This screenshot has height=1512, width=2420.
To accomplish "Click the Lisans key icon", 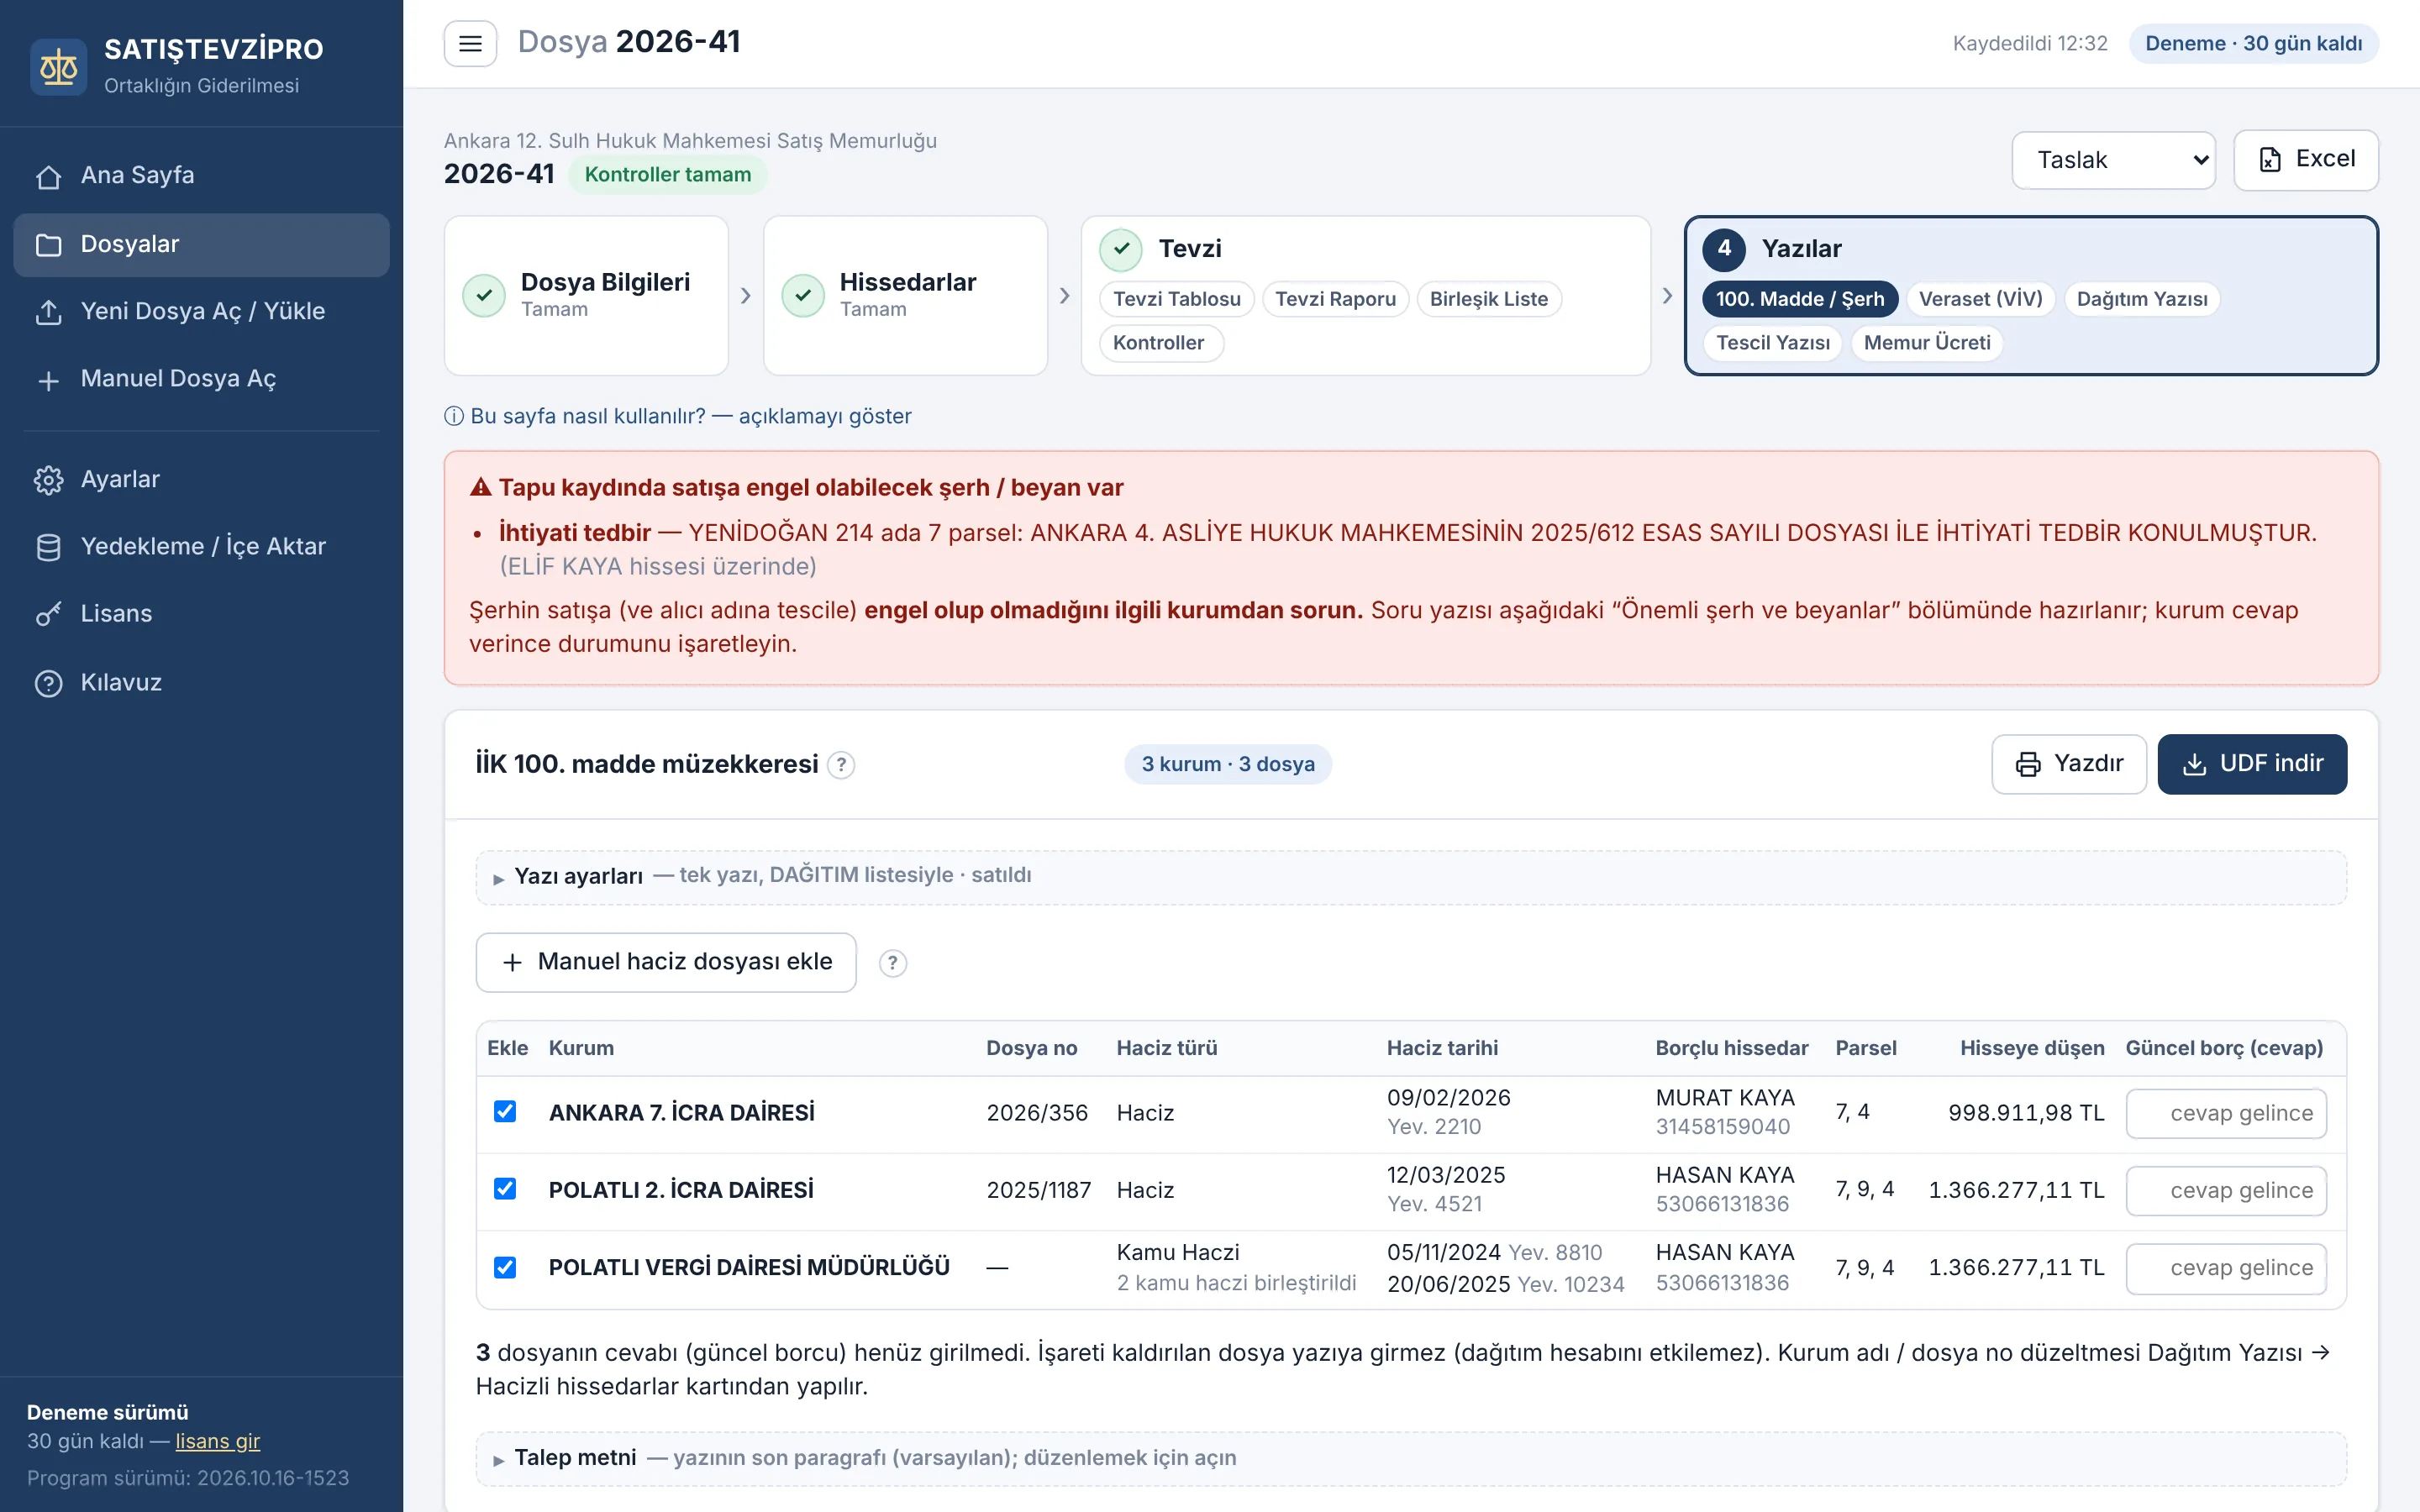I will click(x=48, y=614).
